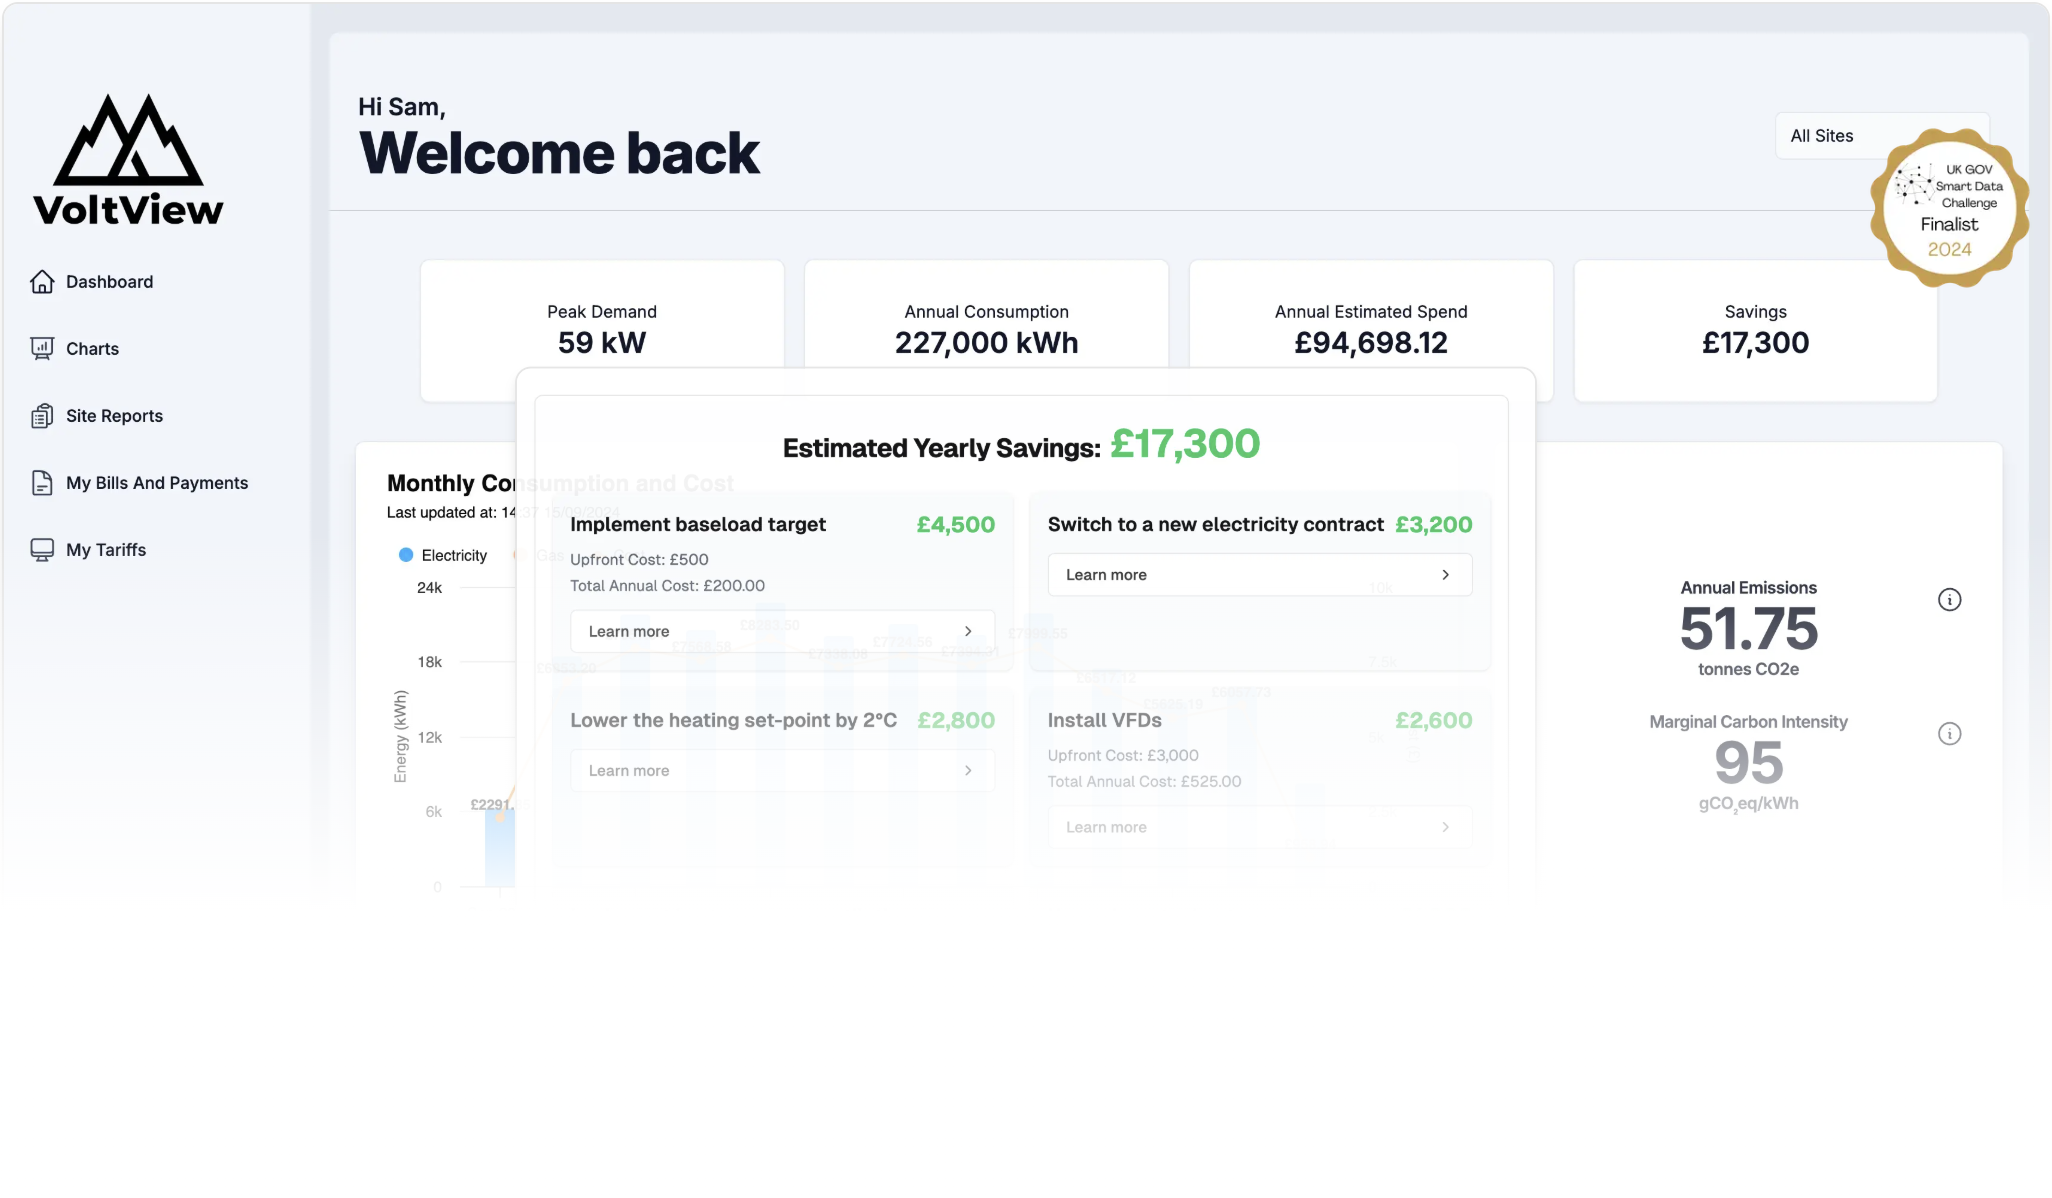This screenshot has width=2052, height=1198.
Task: Click the Bills and Payments document icon
Action: tap(42, 483)
